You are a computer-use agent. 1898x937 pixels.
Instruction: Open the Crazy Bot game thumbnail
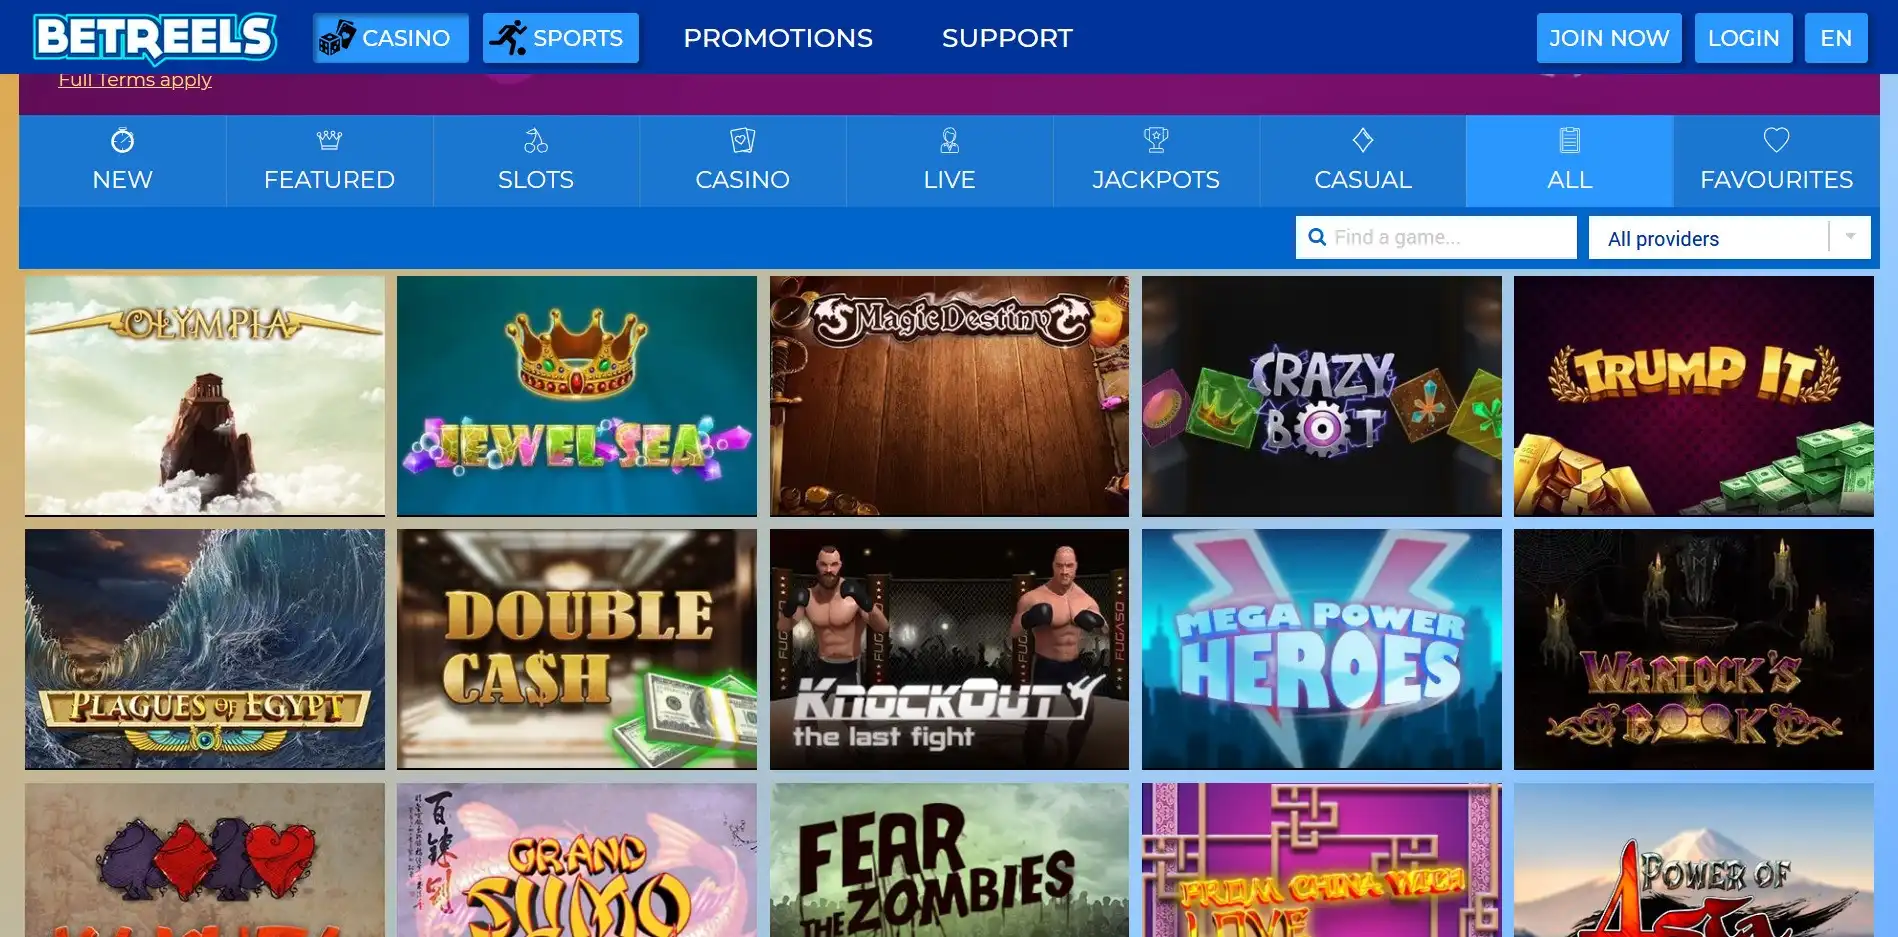coord(1321,396)
